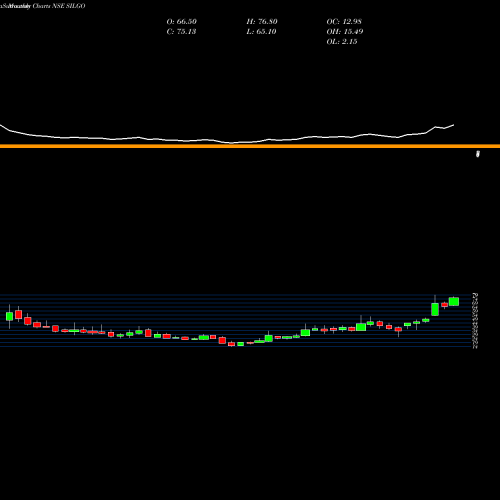The width and height of the screenshot is (500, 500).
Task: Select the close value 'C: 75.13'
Action: pos(181,31)
